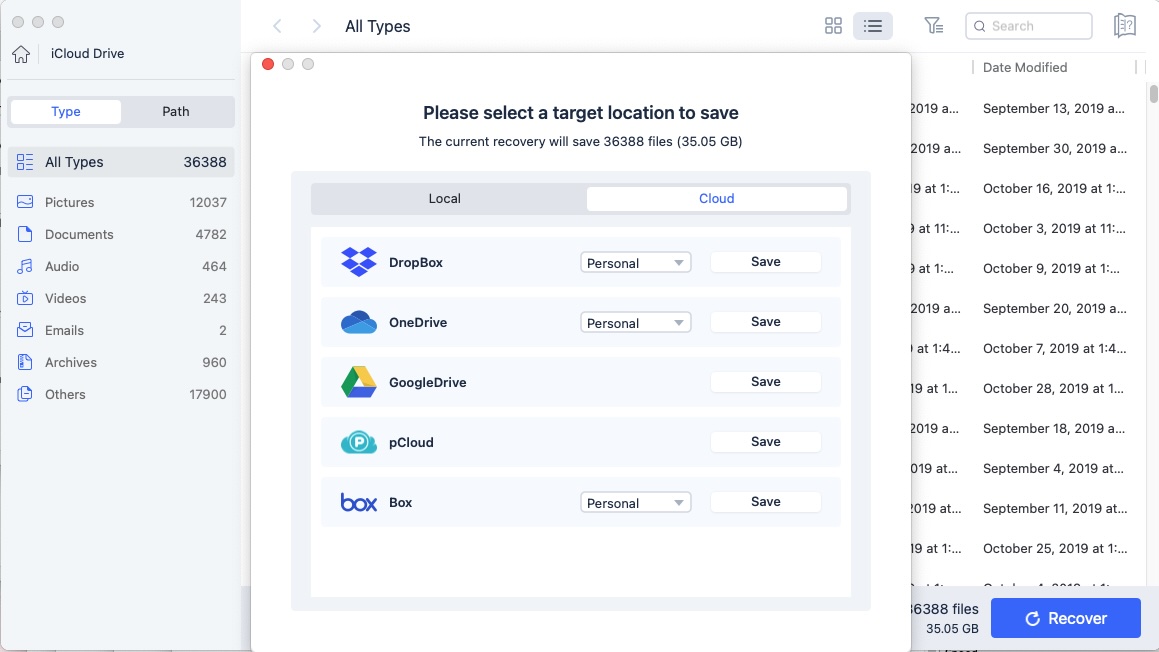1159x652 pixels.
Task: Select the Type tab in the sidebar
Action: tap(64, 111)
